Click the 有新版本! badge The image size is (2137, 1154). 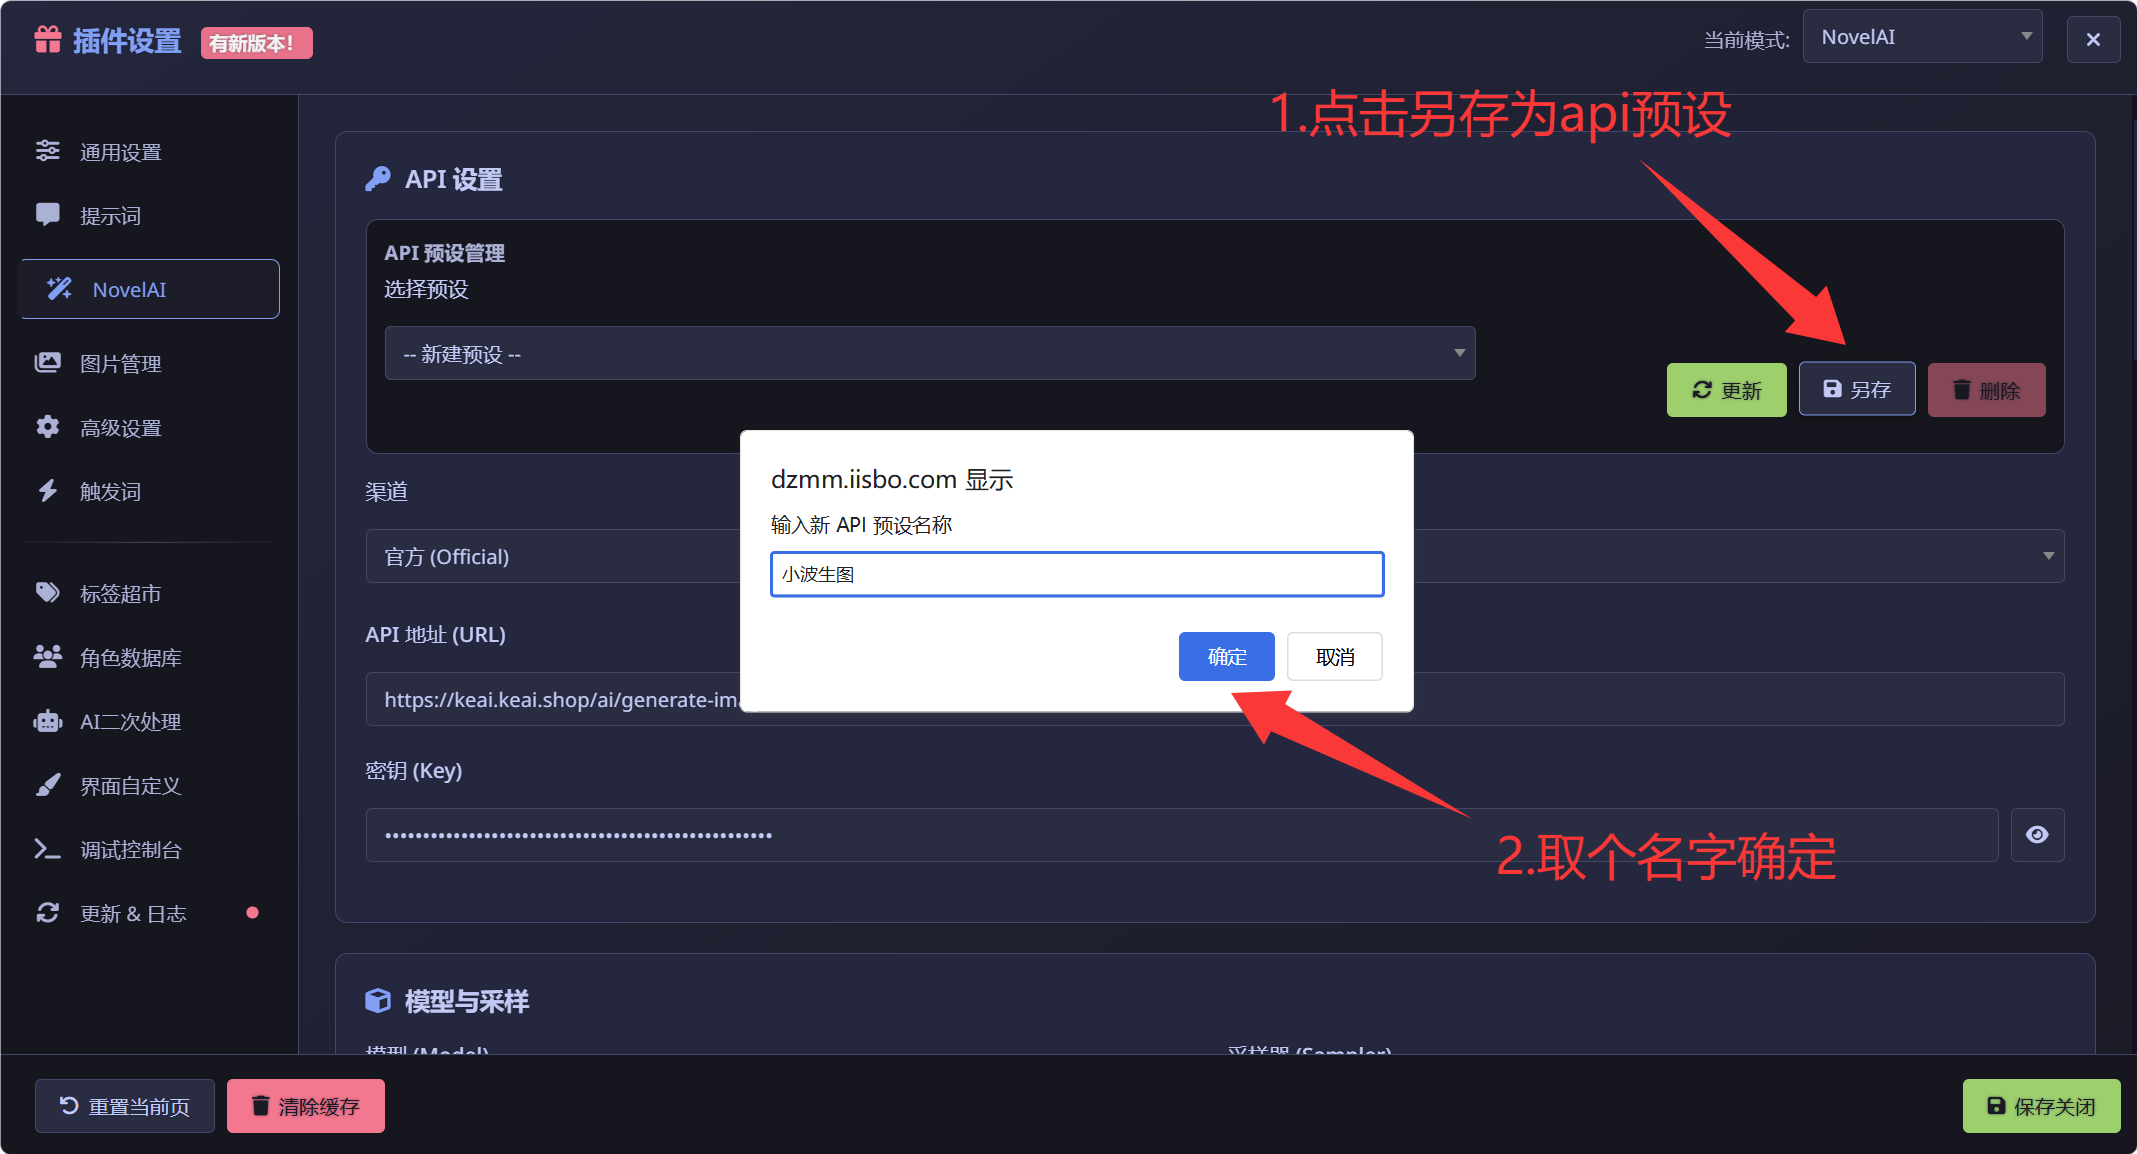click(x=256, y=43)
